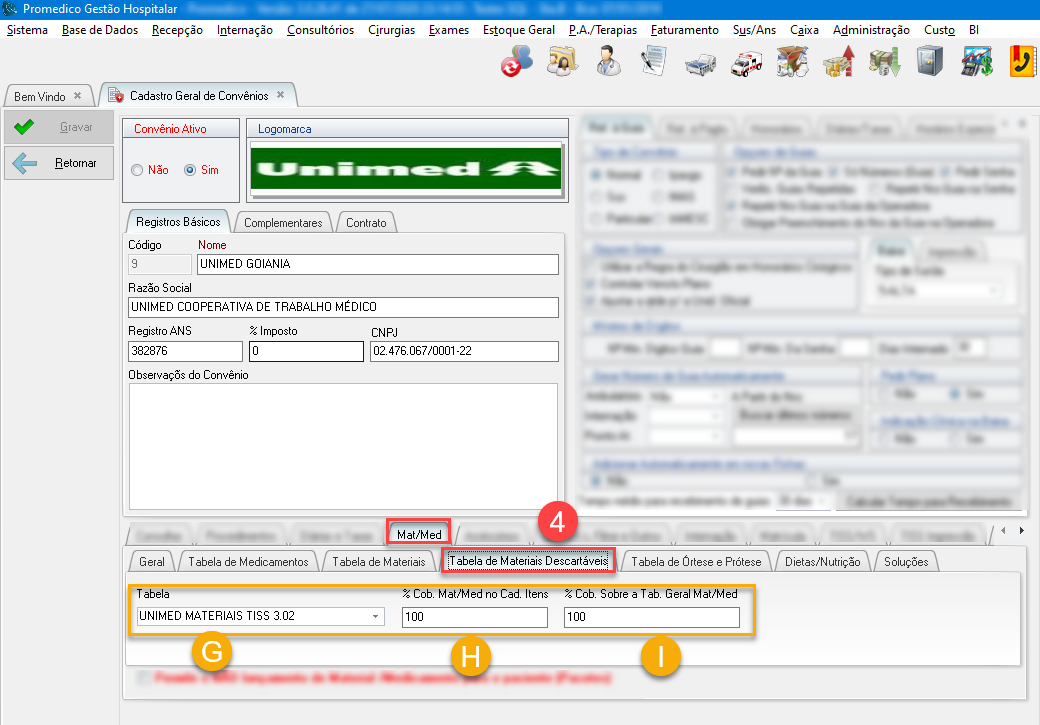Open the Contrato tab
The height and width of the screenshot is (725, 1040).
click(x=366, y=223)
